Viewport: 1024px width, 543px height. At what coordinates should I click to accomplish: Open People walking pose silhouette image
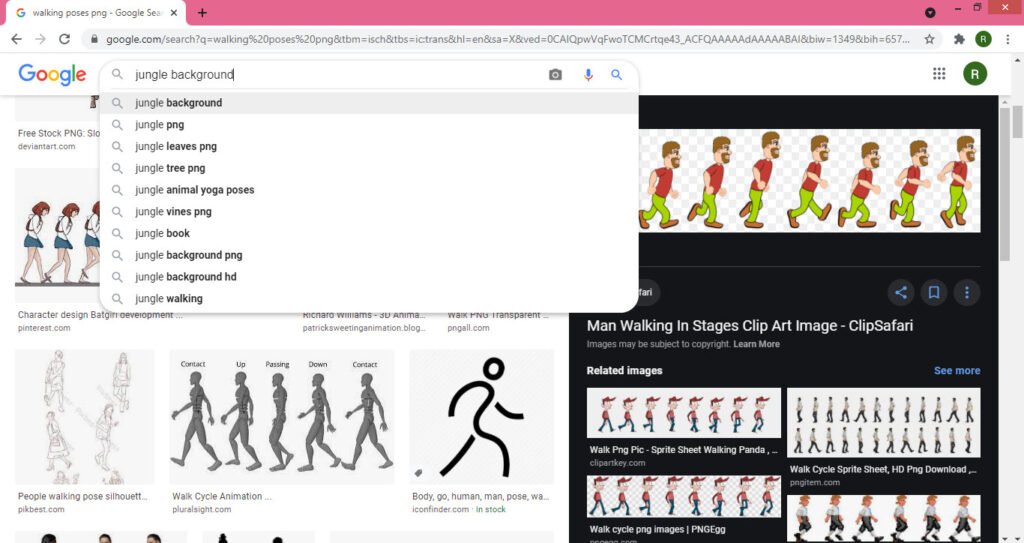click(x=85, y=417)
